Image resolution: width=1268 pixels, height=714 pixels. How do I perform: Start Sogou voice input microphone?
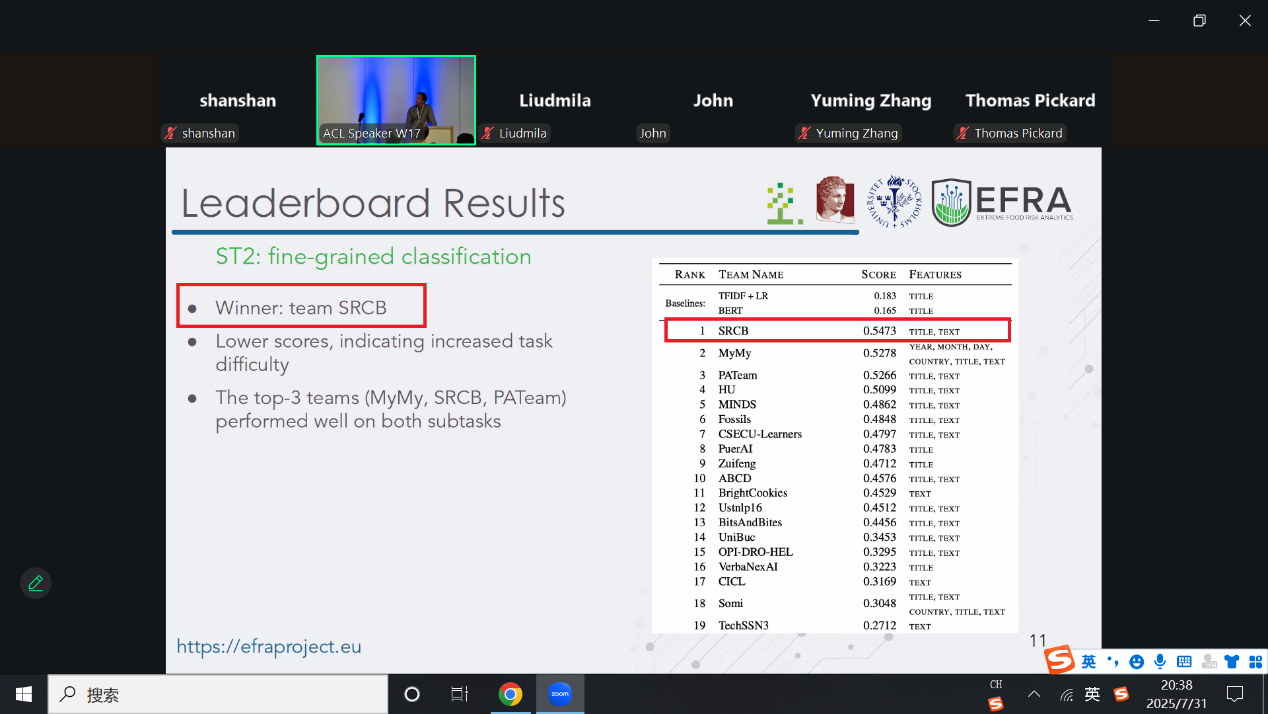click(x=1160, y=661)
